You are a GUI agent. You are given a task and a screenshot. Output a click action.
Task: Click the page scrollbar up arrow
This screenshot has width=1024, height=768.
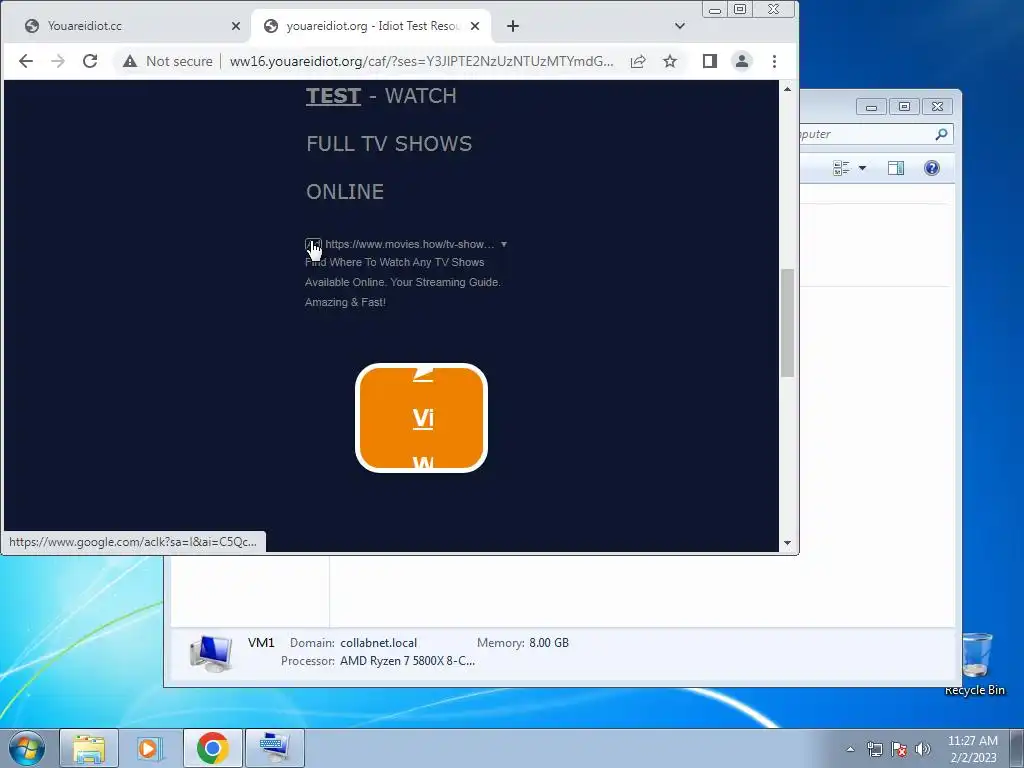pyautogui.click(x=787, y=88)
